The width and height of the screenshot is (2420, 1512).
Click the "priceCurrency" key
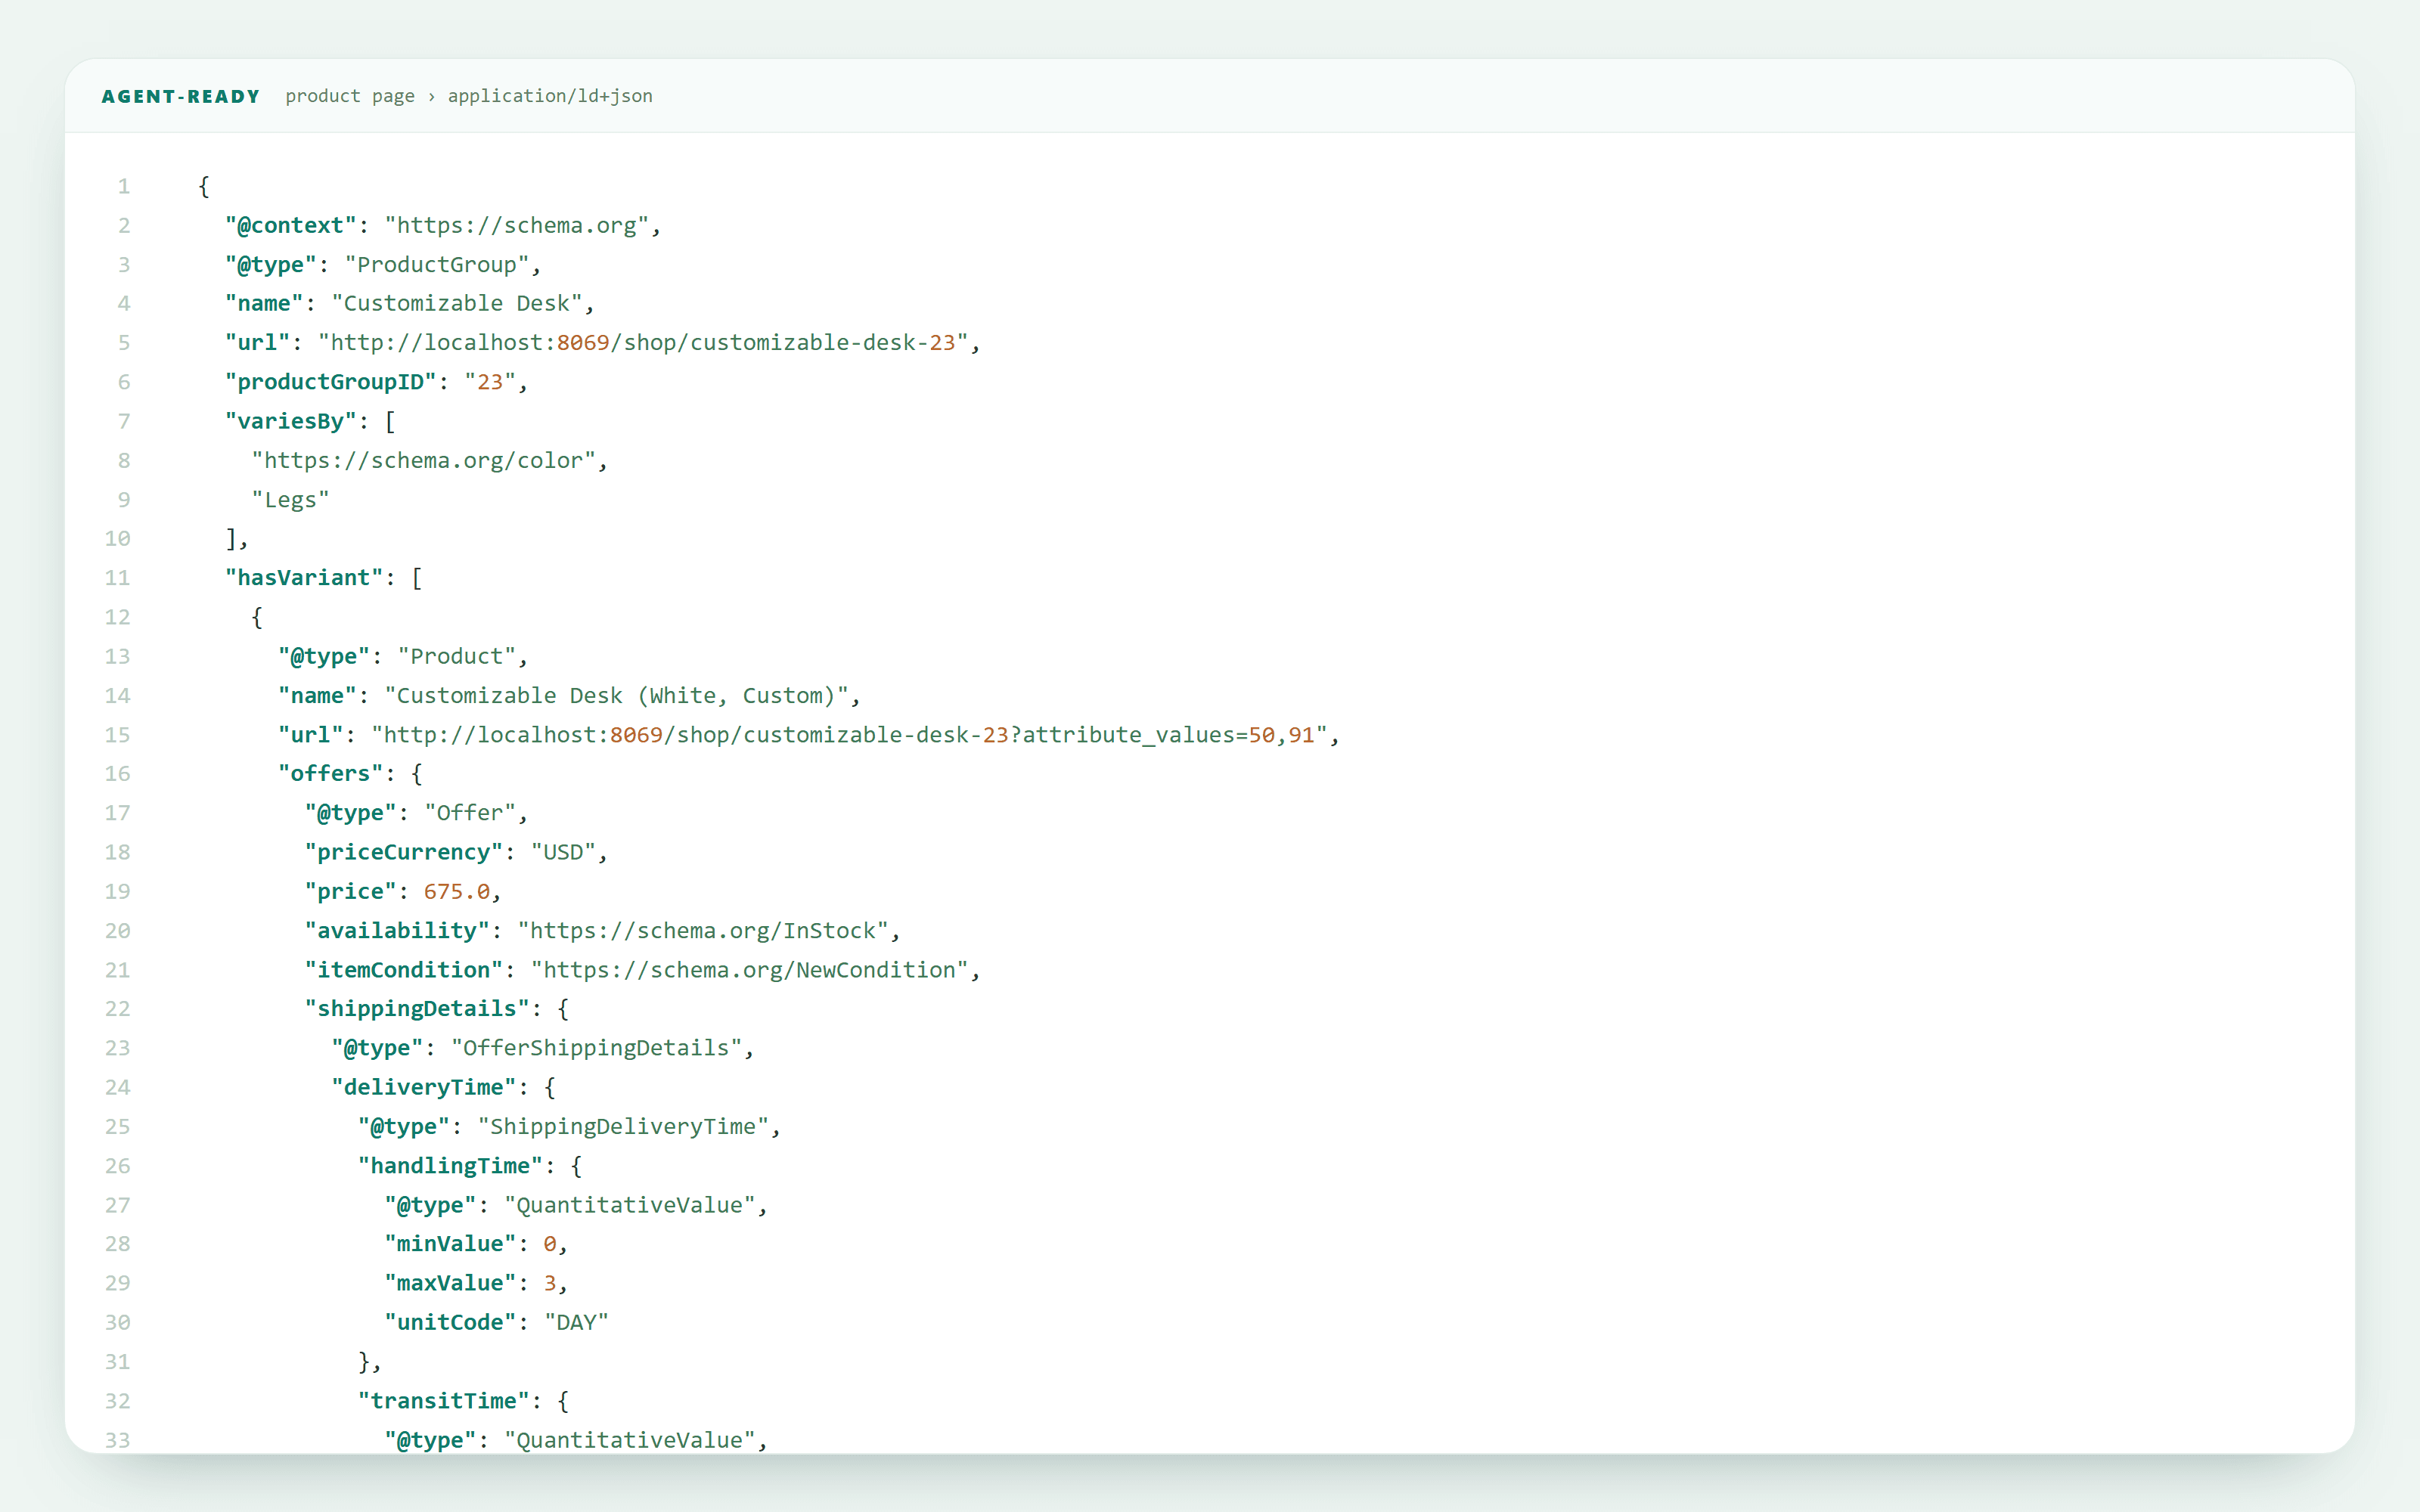(404, 852)
